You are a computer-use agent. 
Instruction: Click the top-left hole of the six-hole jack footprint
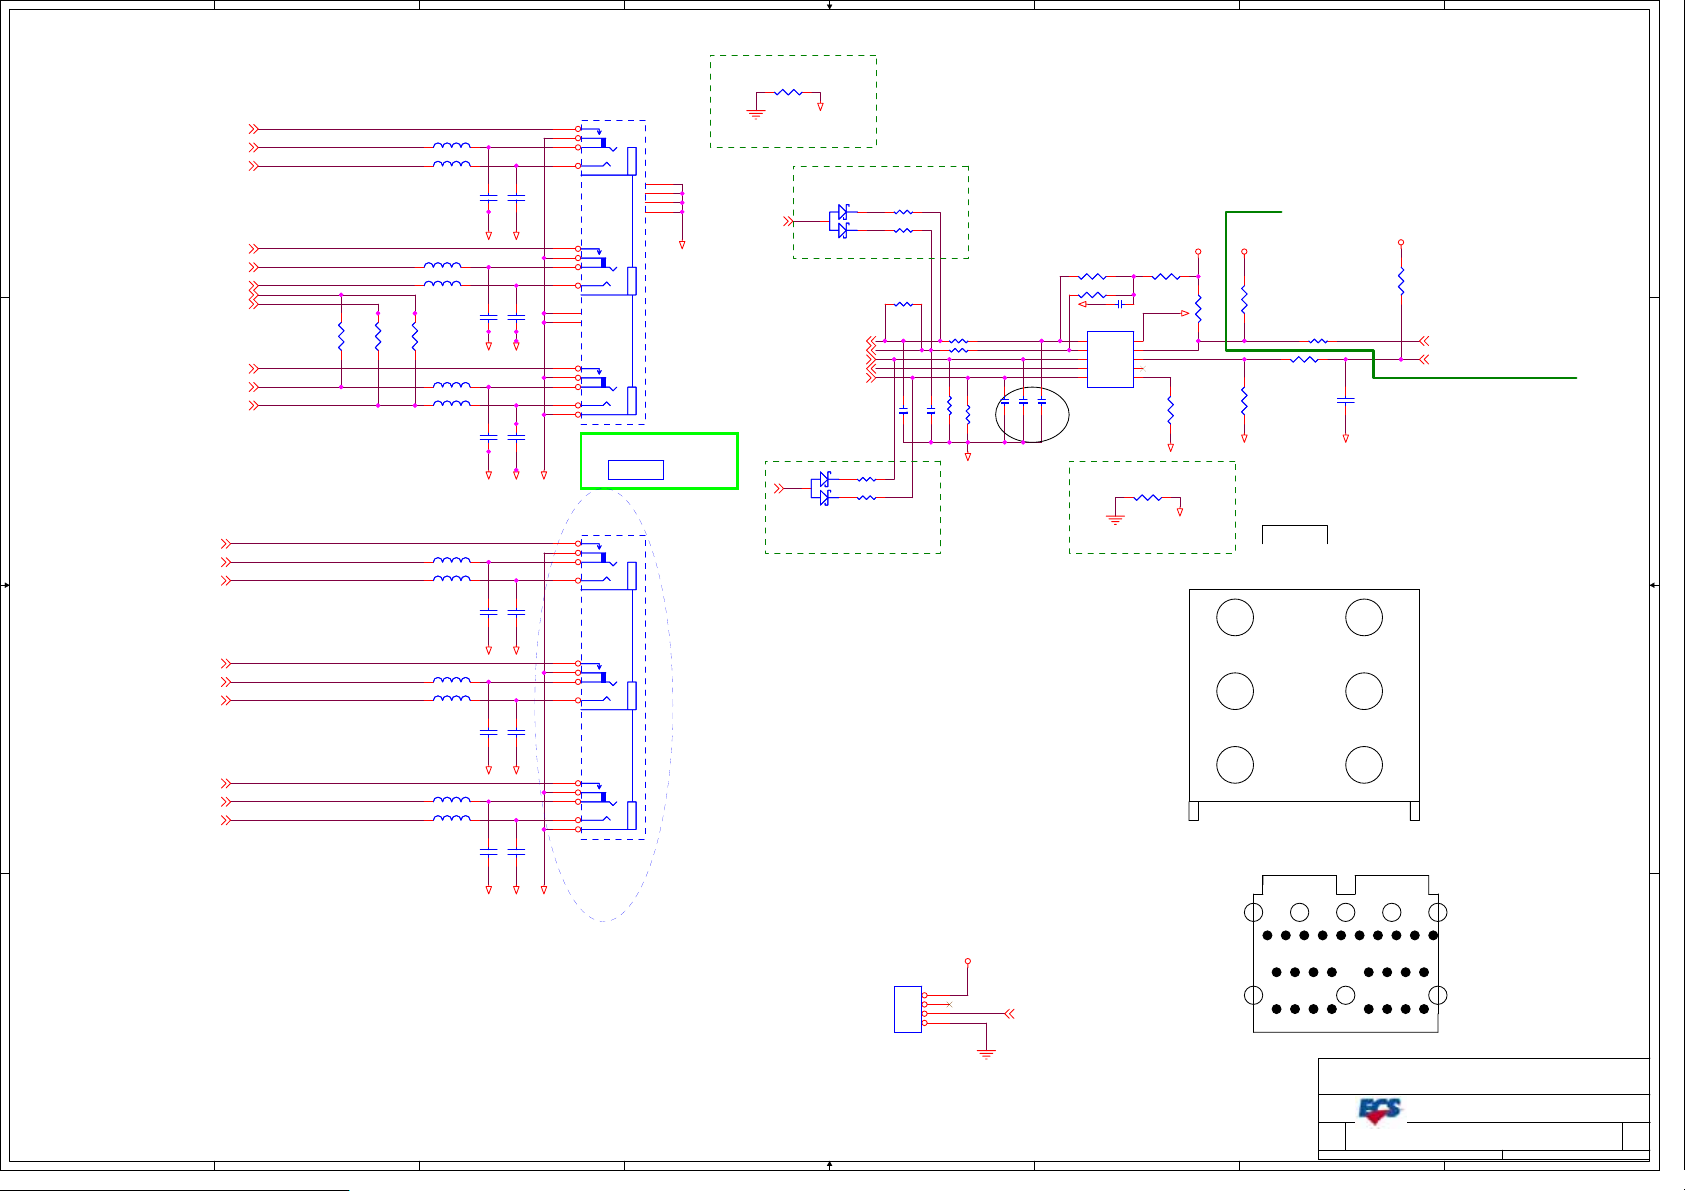coord(1235,617)
